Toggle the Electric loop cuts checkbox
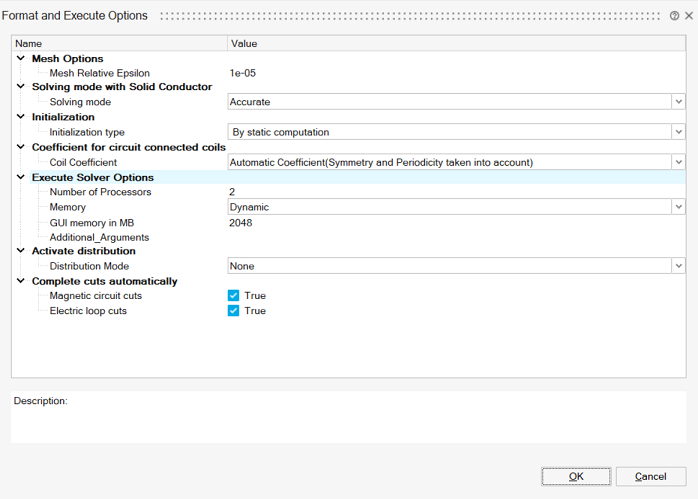The height and width of the screenshot is (499, 698). 233,311
